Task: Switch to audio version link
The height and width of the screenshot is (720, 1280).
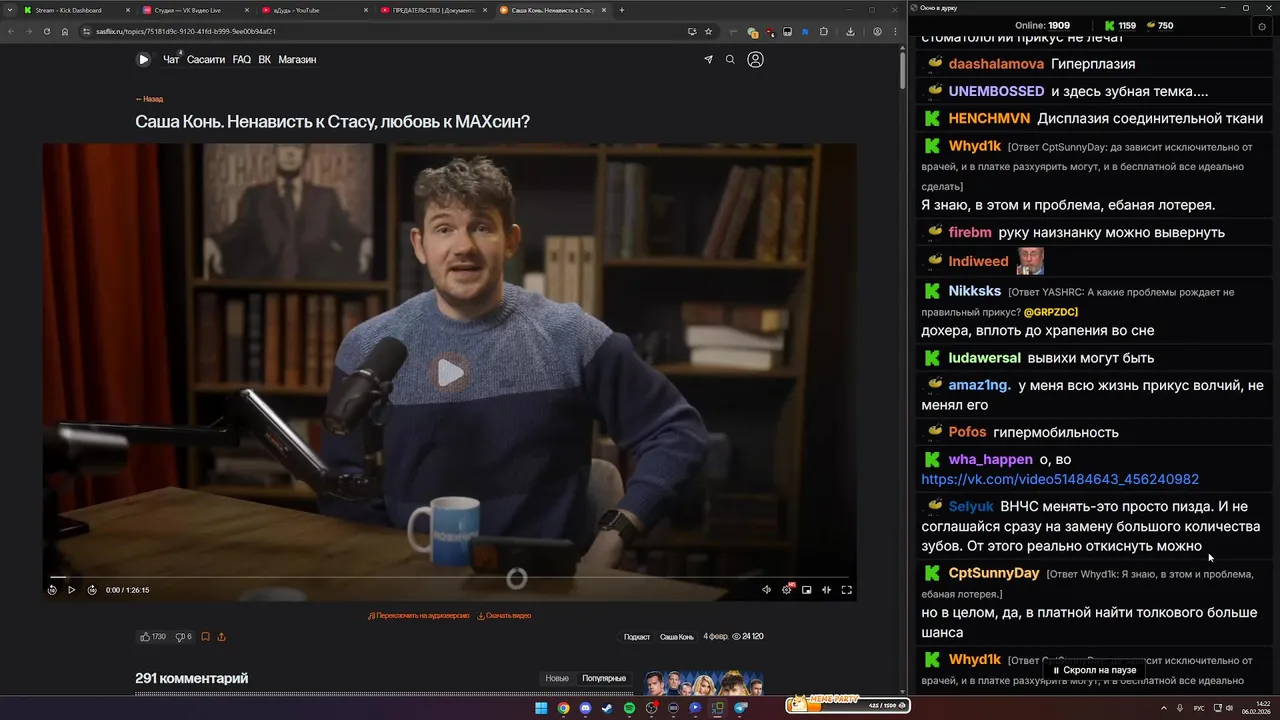Action: coord(418,616)
